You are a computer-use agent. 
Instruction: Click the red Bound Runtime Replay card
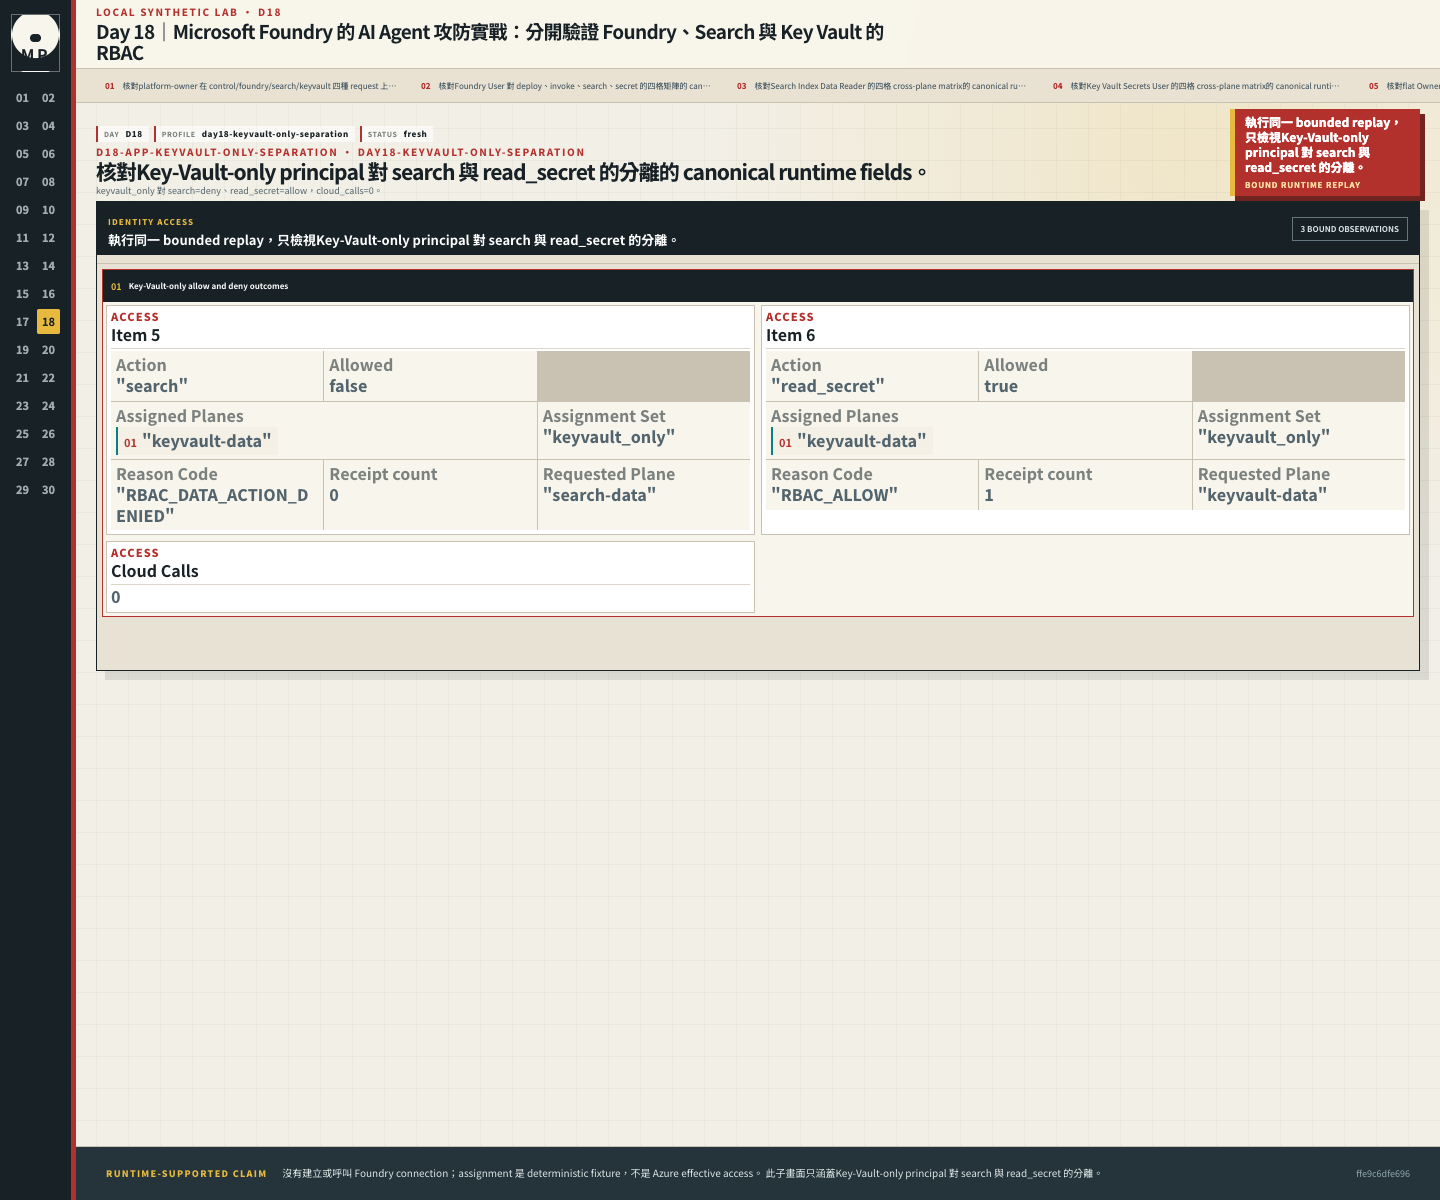coord(1327,153)
